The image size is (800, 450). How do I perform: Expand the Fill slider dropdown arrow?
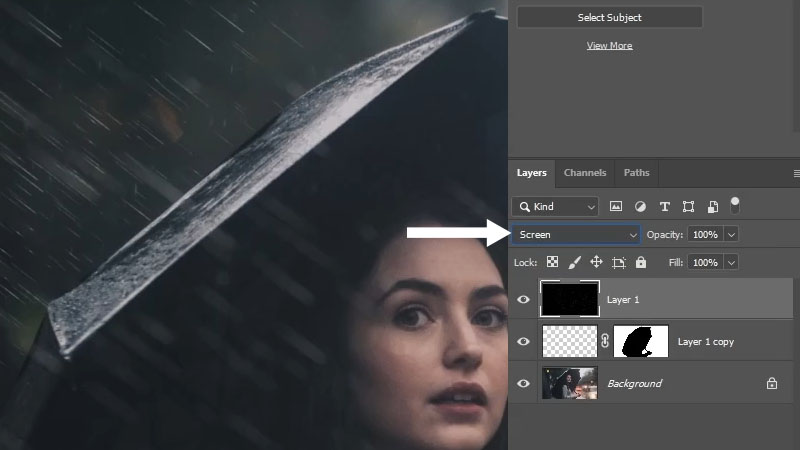point(731,262)
